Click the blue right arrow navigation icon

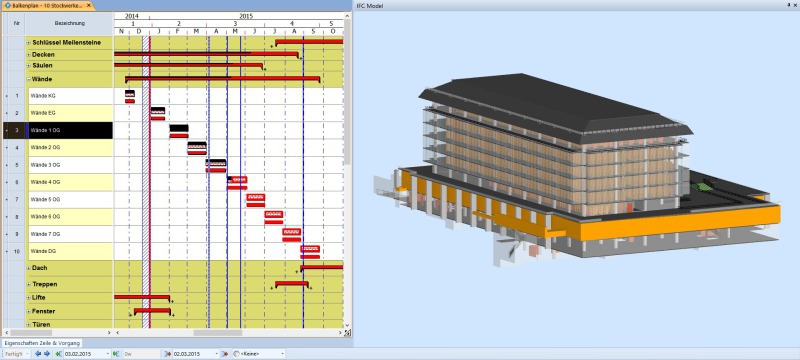47,353
